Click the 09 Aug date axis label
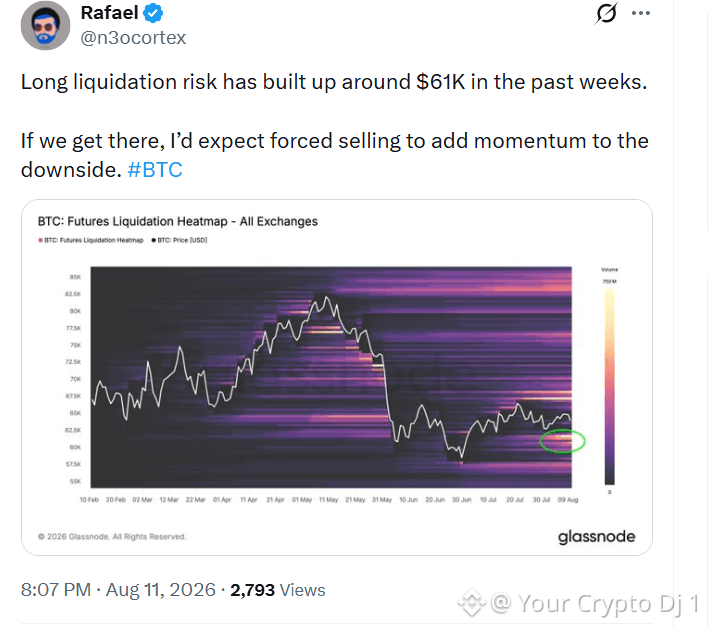The height and width of the screenshot is (628, 709). (x=567, y=500)
